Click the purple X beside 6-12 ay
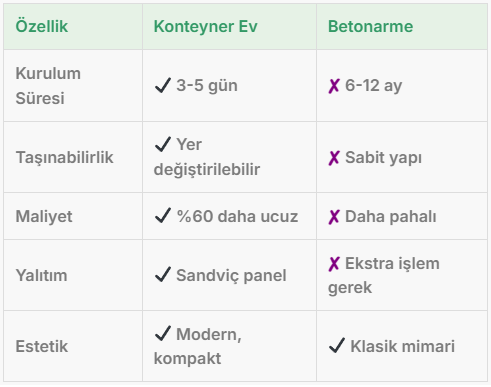Image resolution: width=491 pixels, height=387 pixels. click(x=334, y=86)
